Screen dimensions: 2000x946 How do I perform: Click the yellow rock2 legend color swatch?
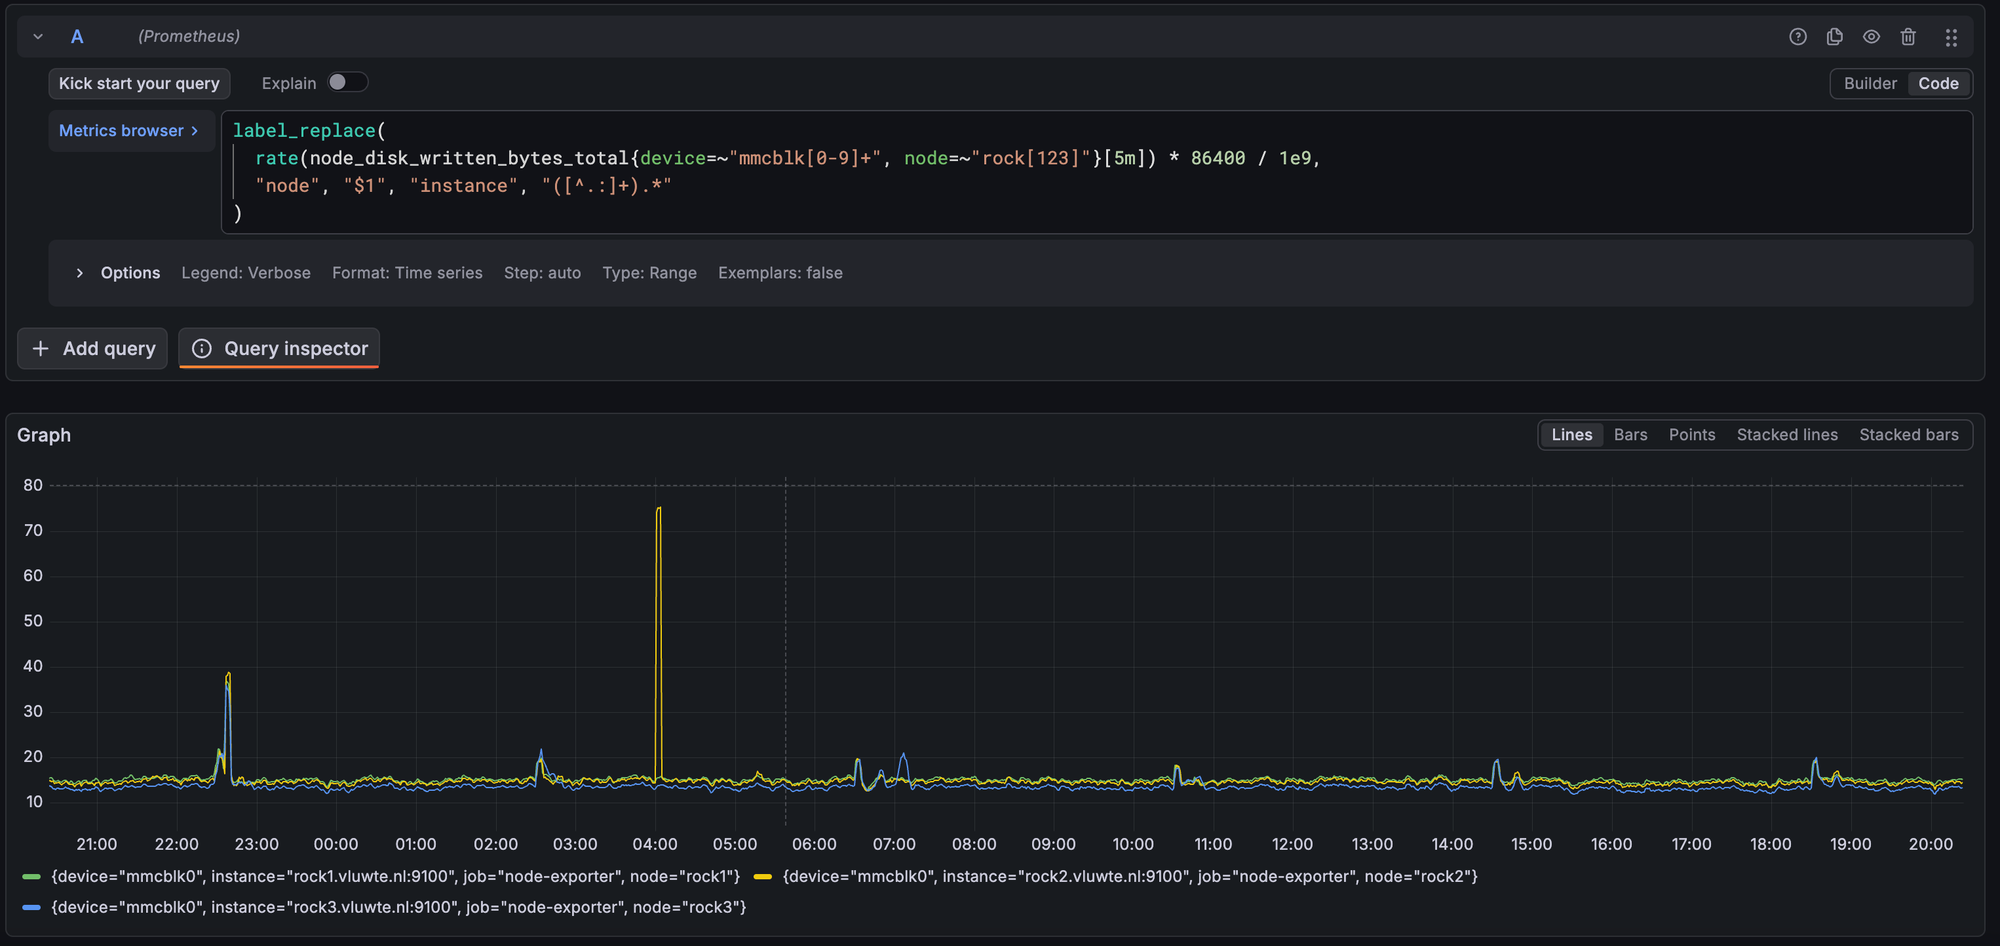[x=763, y=877]
